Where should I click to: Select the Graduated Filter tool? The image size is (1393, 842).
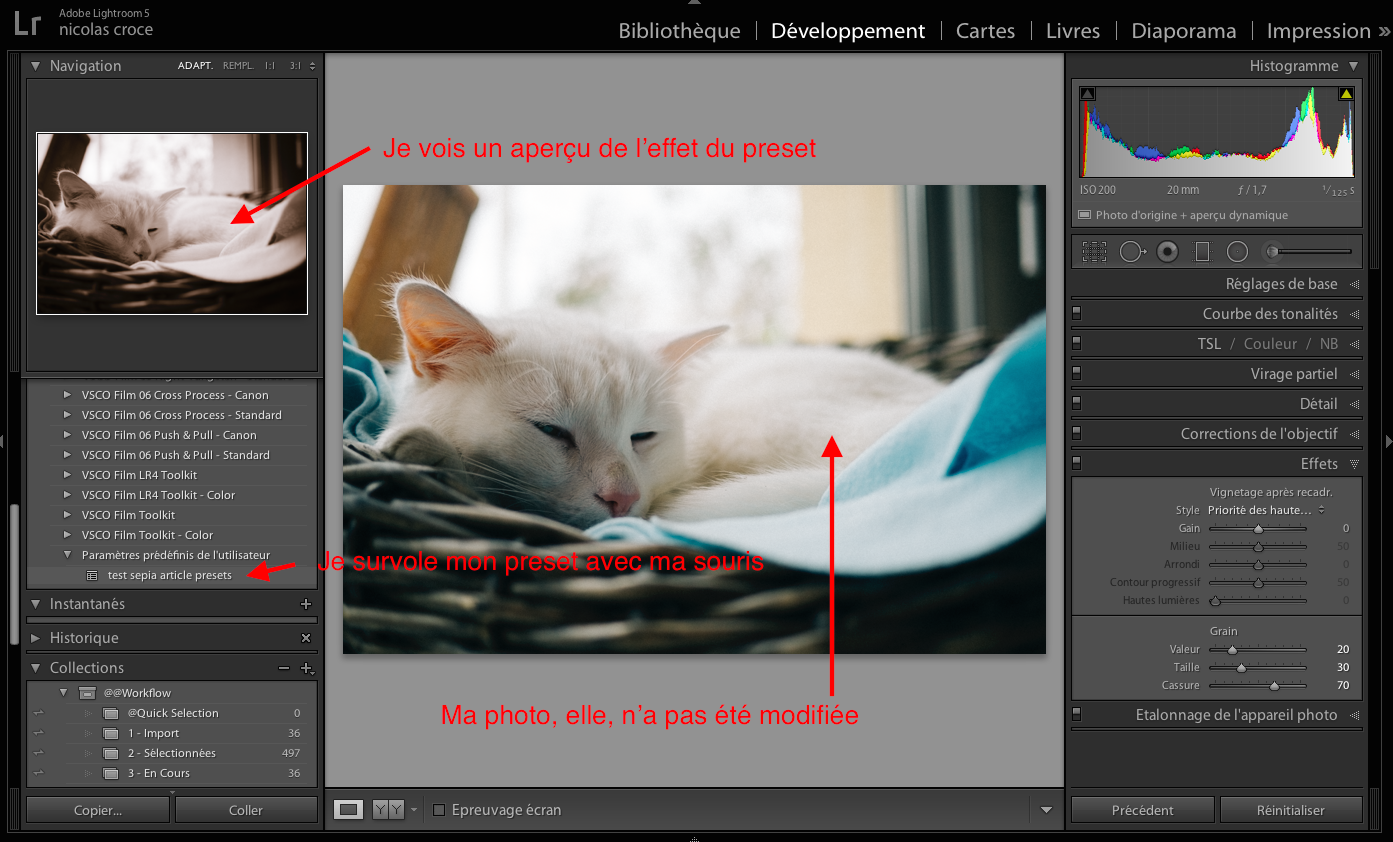click(1202, 252)
